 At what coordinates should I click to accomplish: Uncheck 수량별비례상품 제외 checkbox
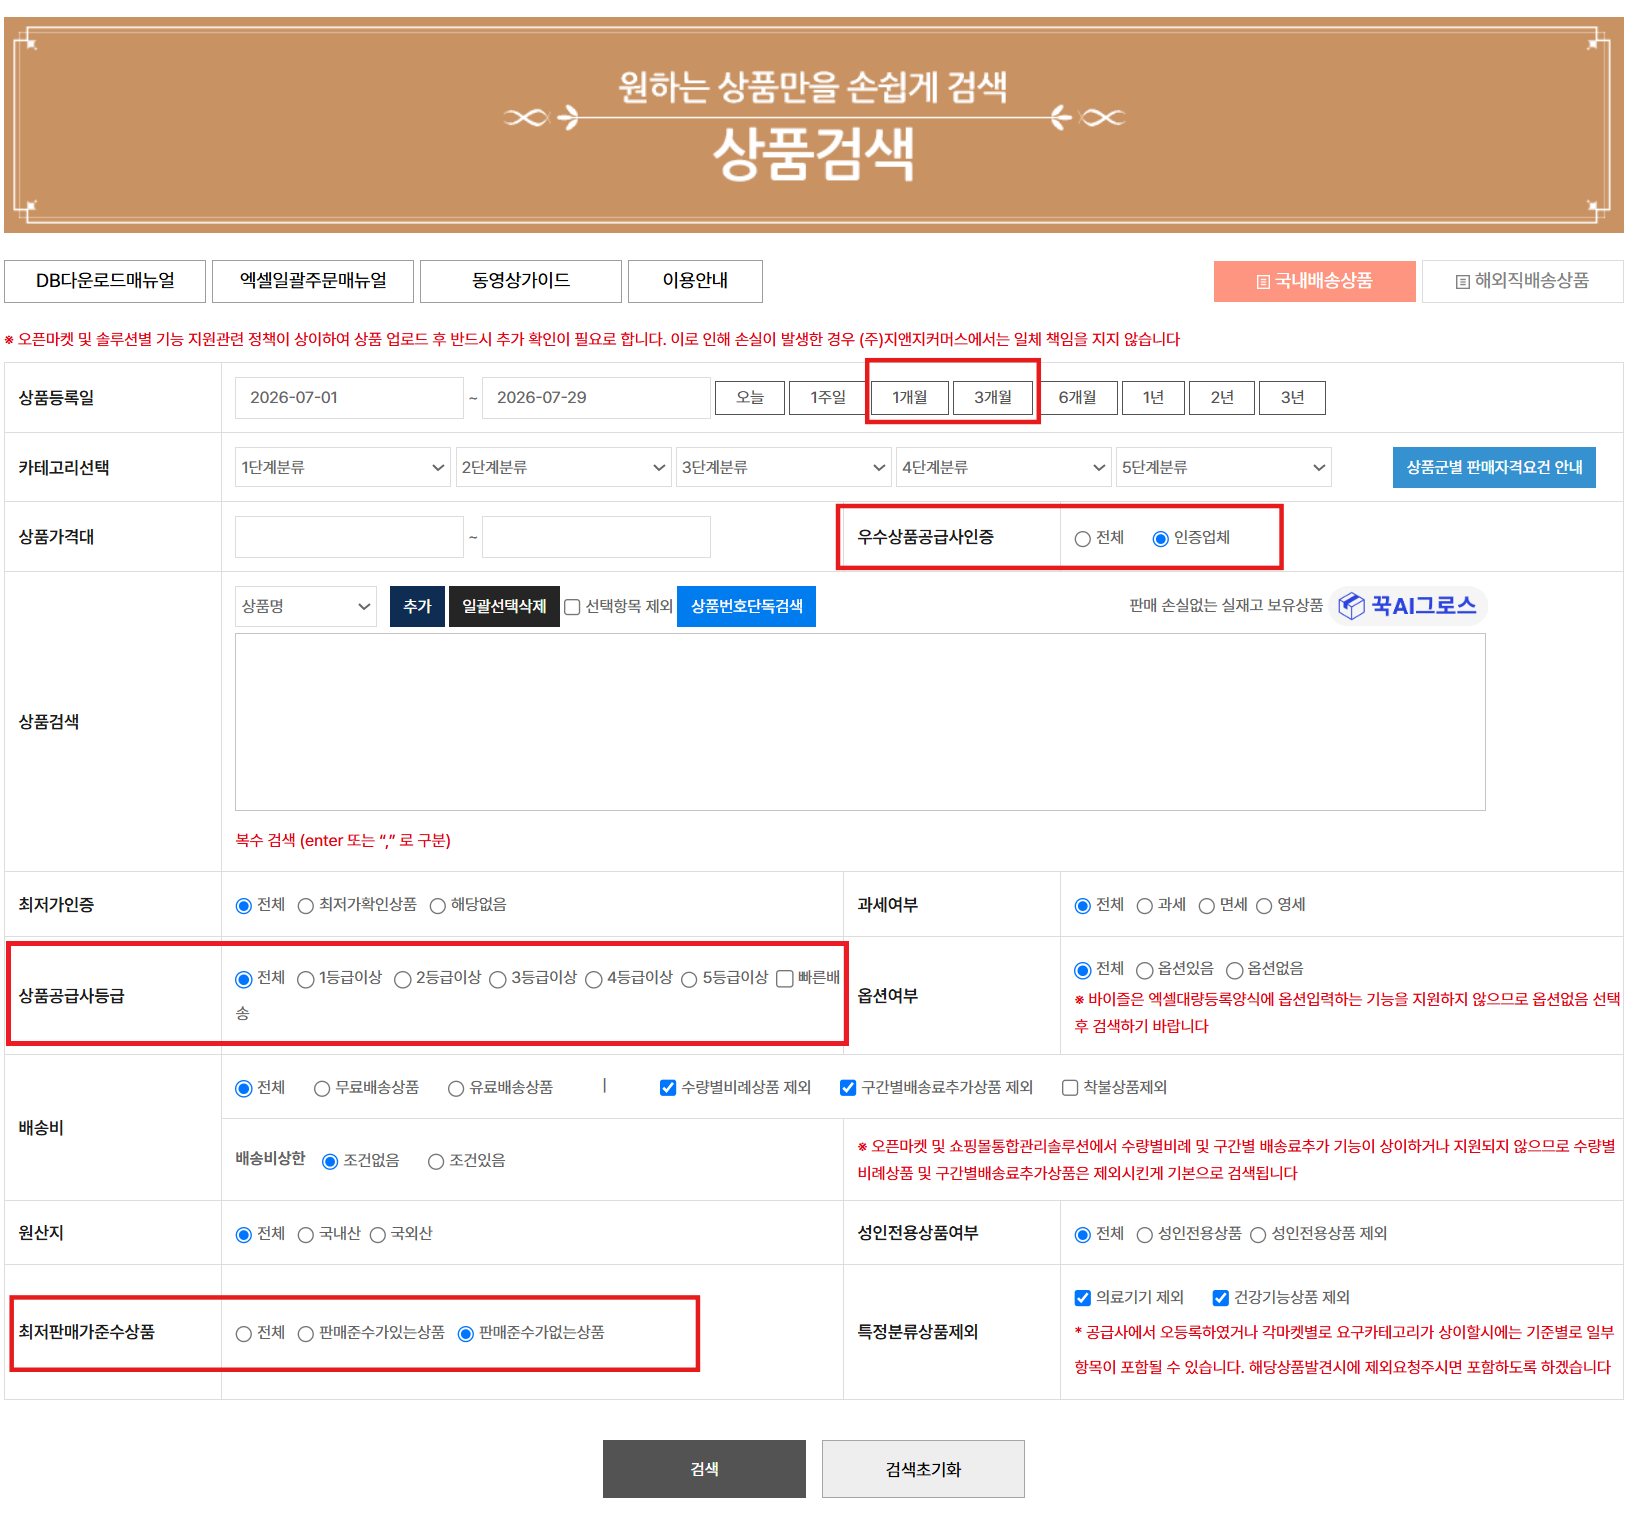point(668,1088)
